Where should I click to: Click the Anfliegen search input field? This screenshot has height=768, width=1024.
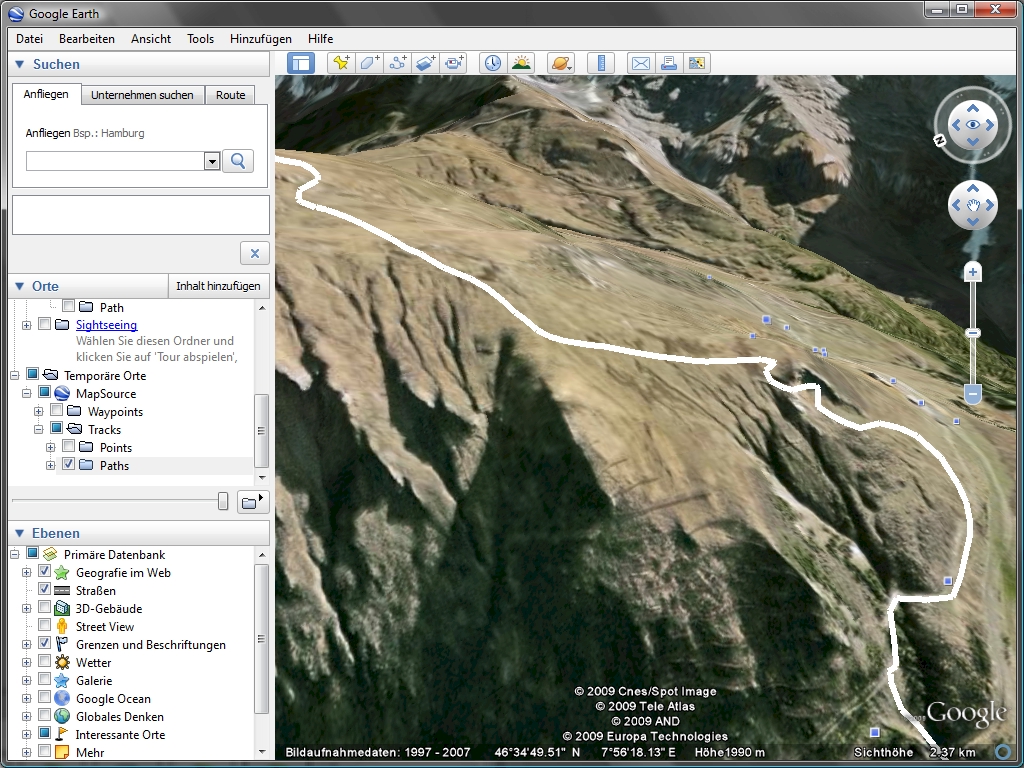coord(115,161)
